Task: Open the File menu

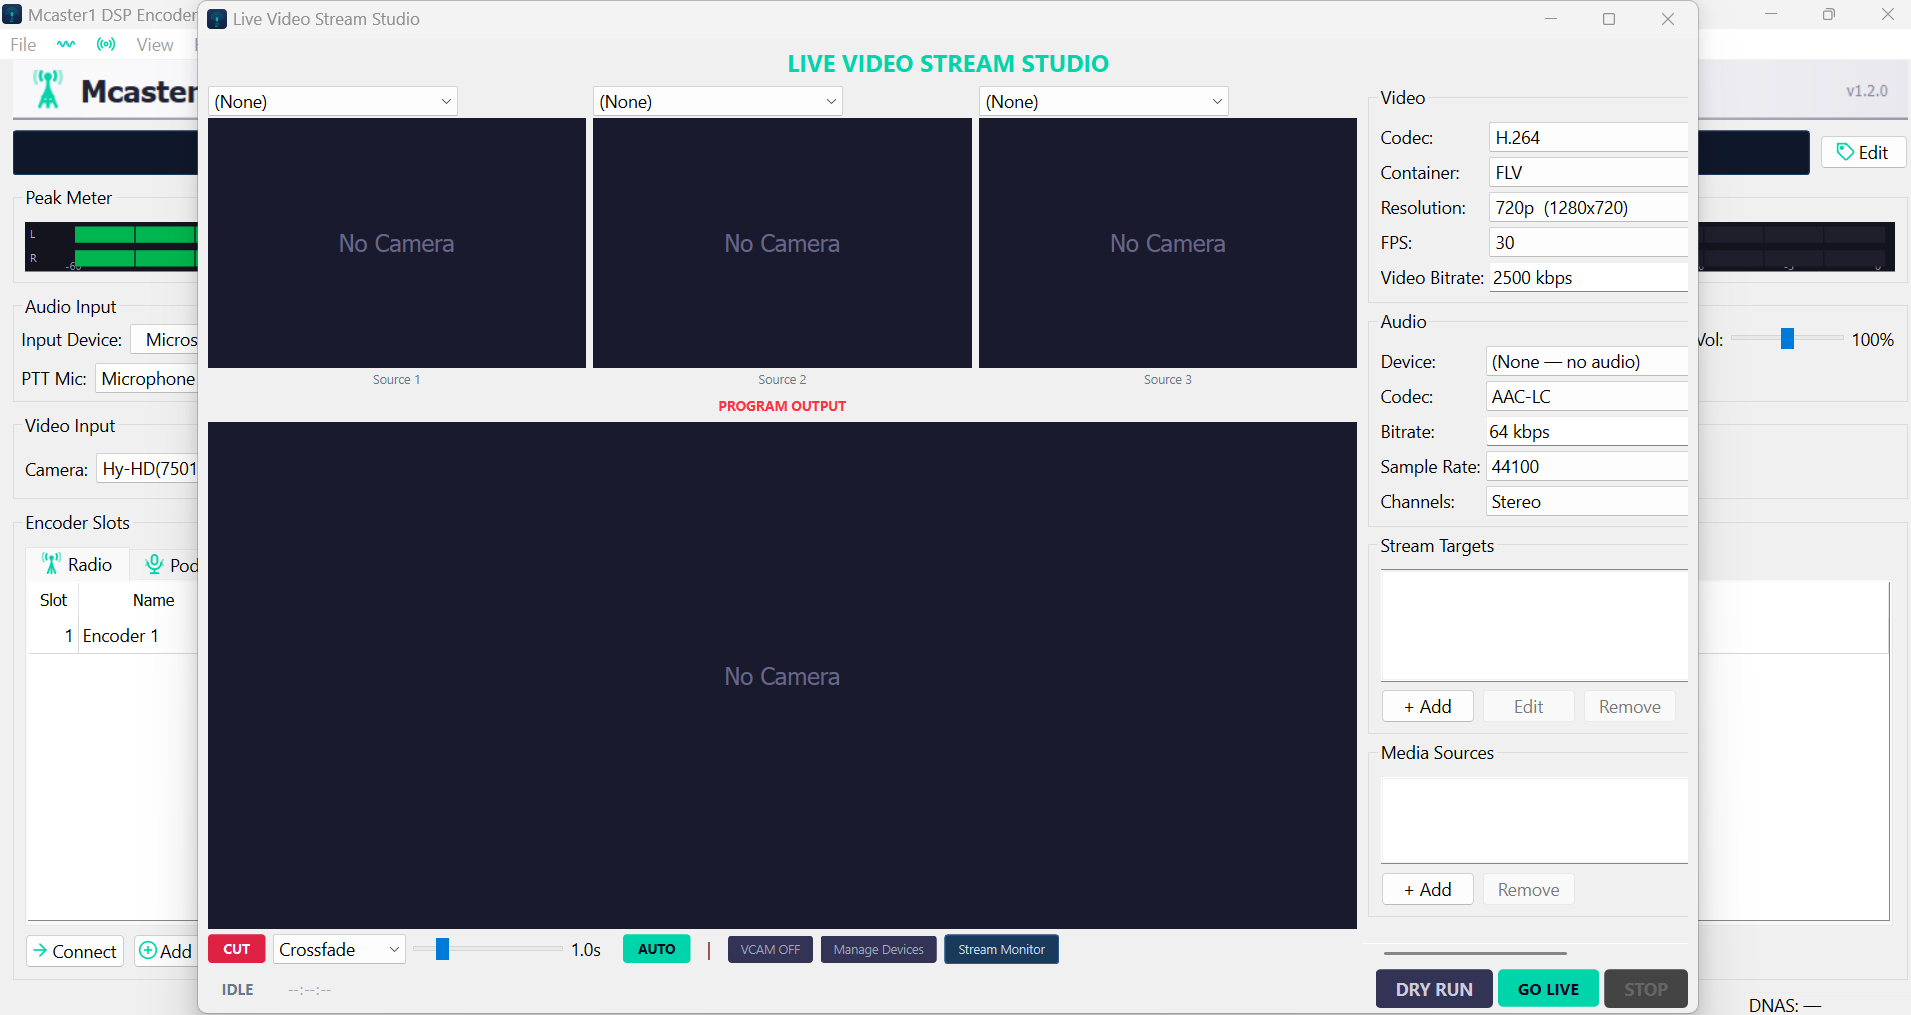Action: click(x=22, y=44)
